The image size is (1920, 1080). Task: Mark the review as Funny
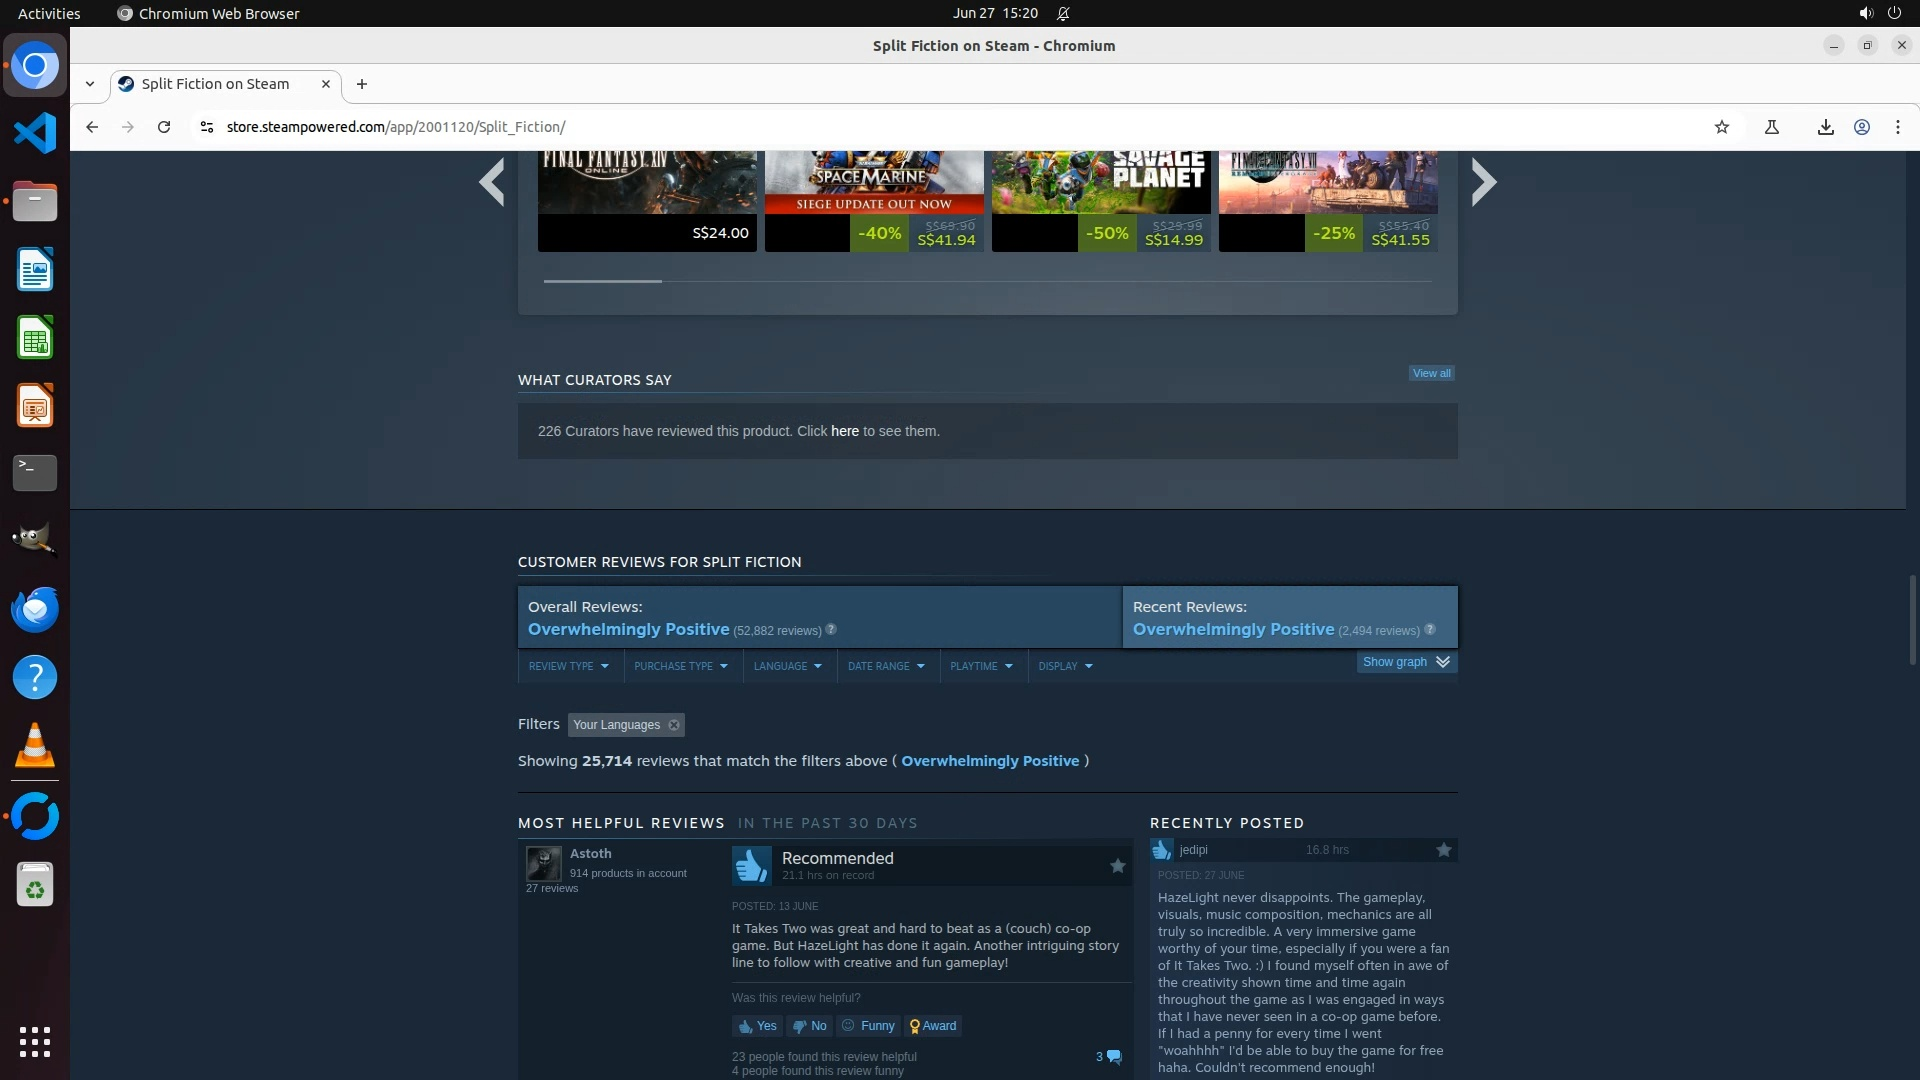[868, 1026]
